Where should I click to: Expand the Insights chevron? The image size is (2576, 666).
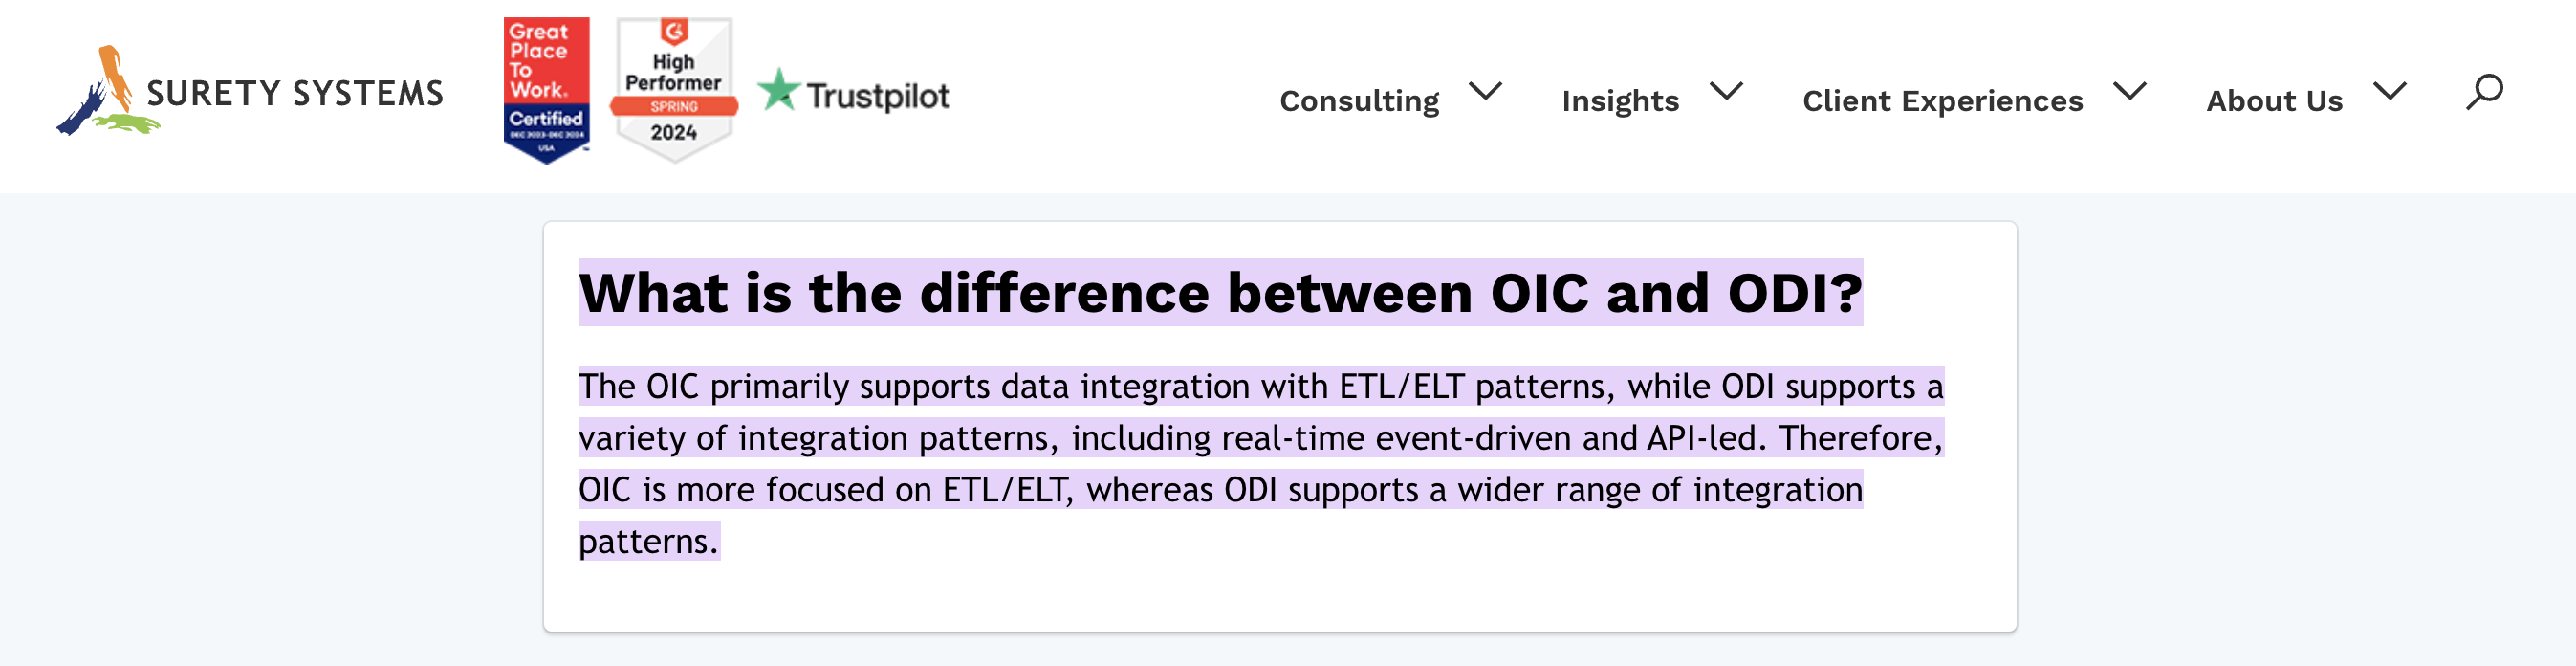[1726, 92]
